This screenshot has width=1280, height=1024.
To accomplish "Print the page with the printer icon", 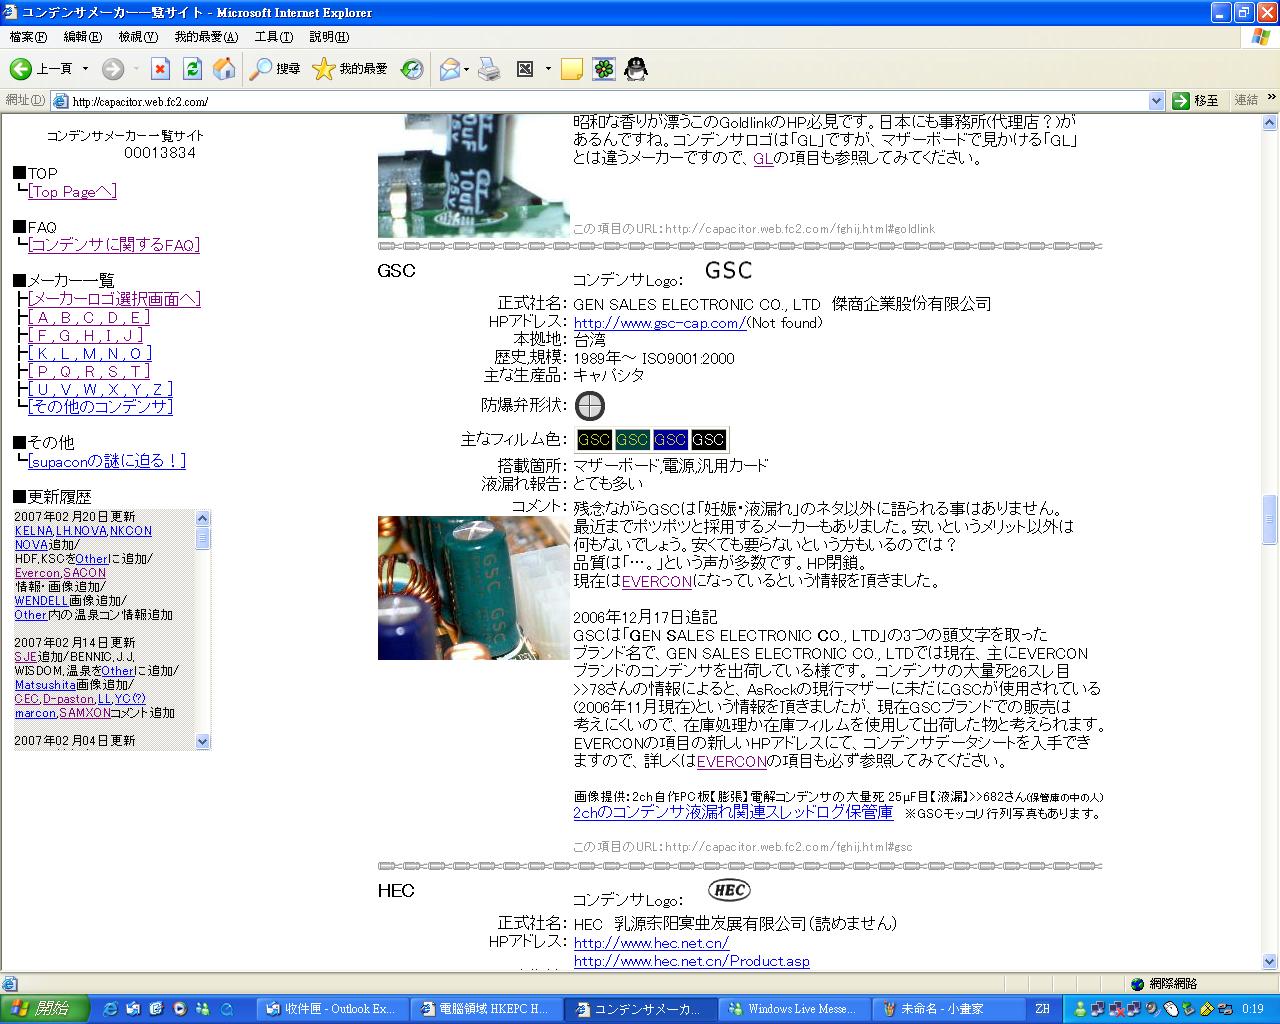I will tap(489, 69).
